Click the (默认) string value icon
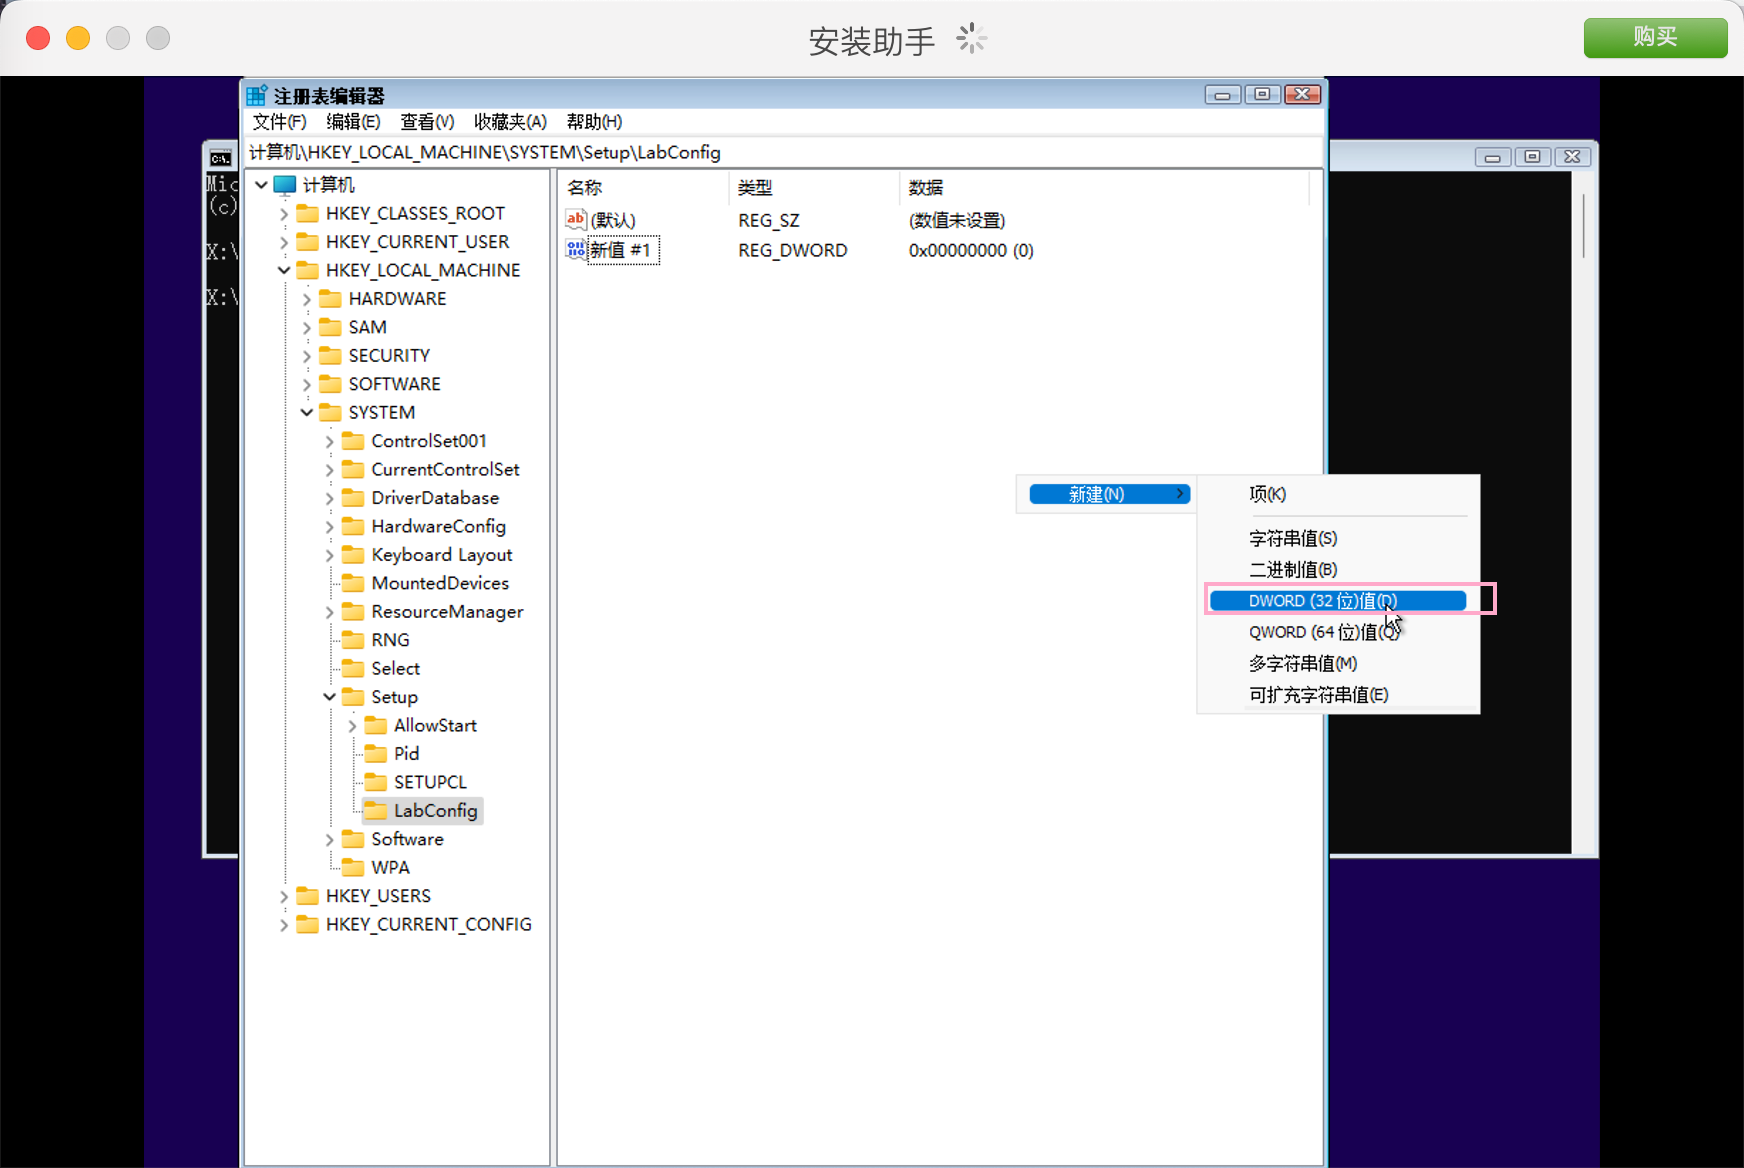1744x1168 pixels. click(576, 220)
